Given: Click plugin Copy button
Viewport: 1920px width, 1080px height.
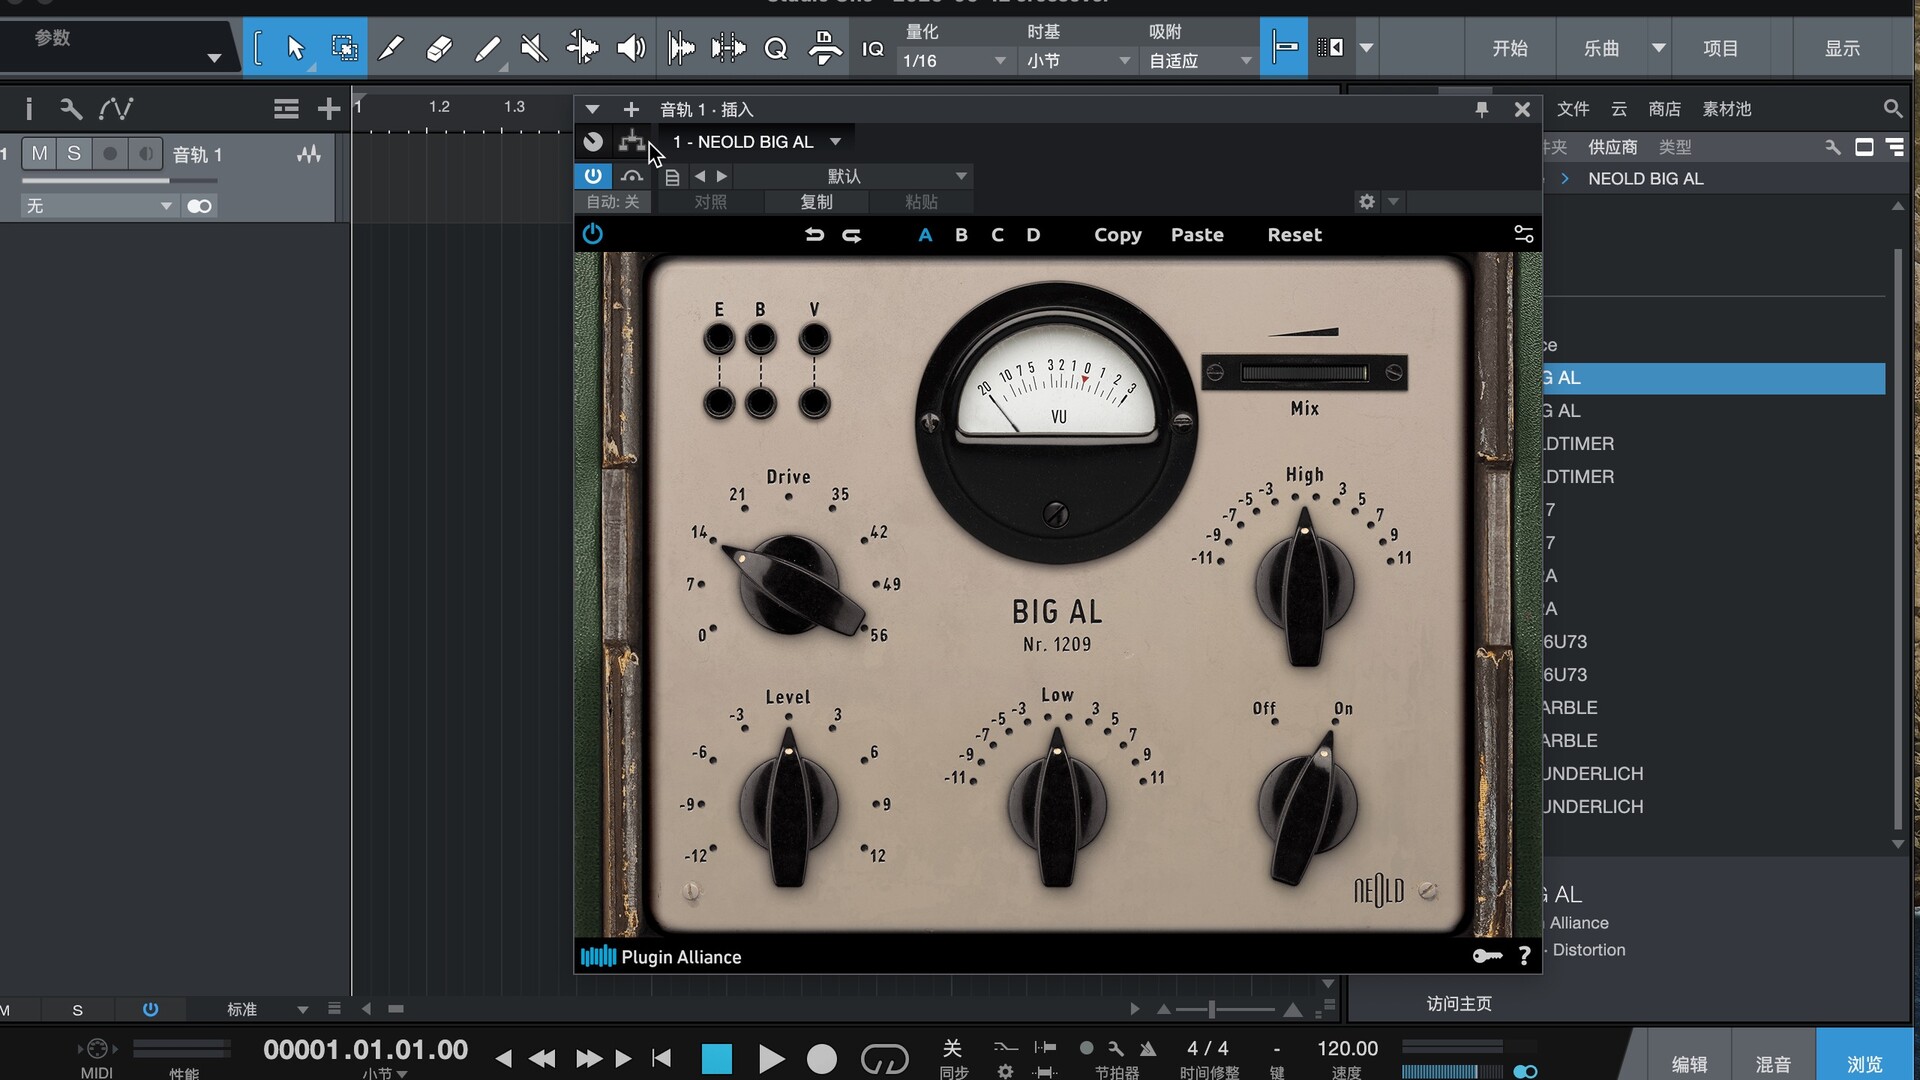Looking at the screenshot, I should (x=1117, y=235).
